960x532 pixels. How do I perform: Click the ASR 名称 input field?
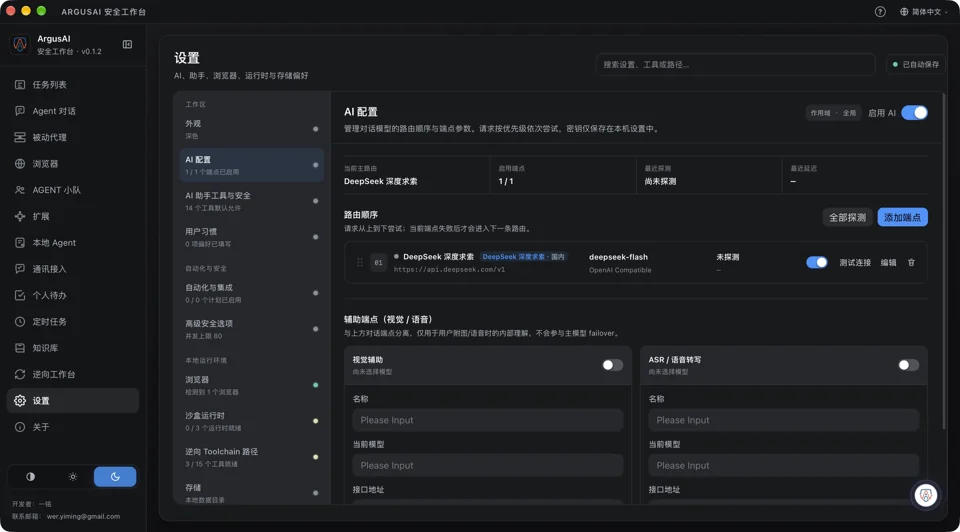point(784,420)
